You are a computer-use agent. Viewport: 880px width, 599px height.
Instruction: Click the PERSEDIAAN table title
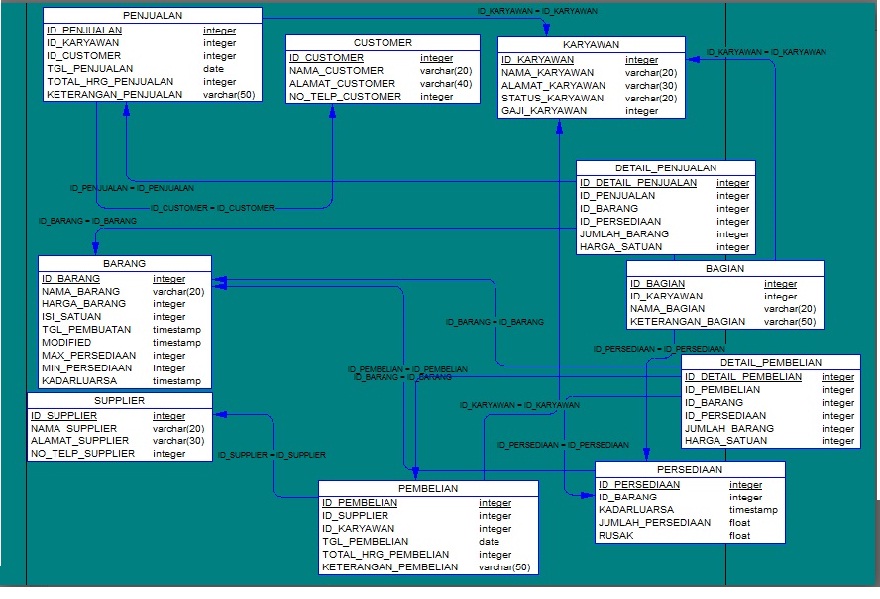coord(689,468)
